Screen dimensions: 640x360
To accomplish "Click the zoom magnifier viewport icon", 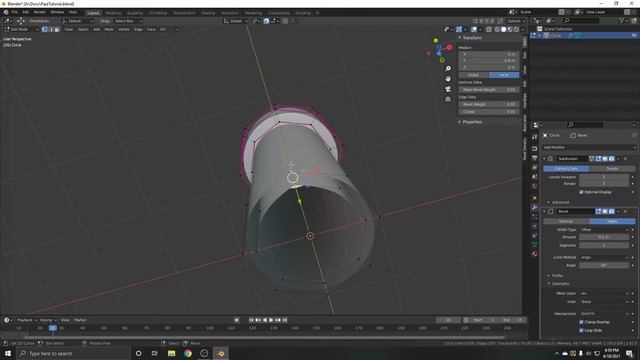I will click(448, 69).
